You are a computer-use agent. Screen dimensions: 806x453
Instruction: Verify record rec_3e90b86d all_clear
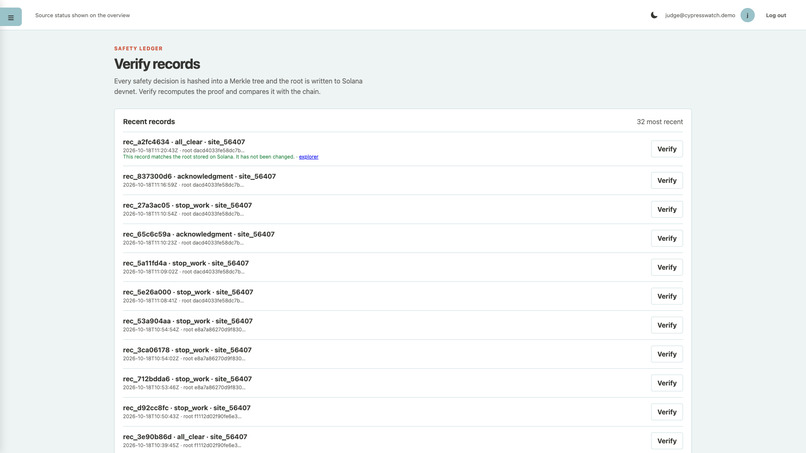point(667,441)
